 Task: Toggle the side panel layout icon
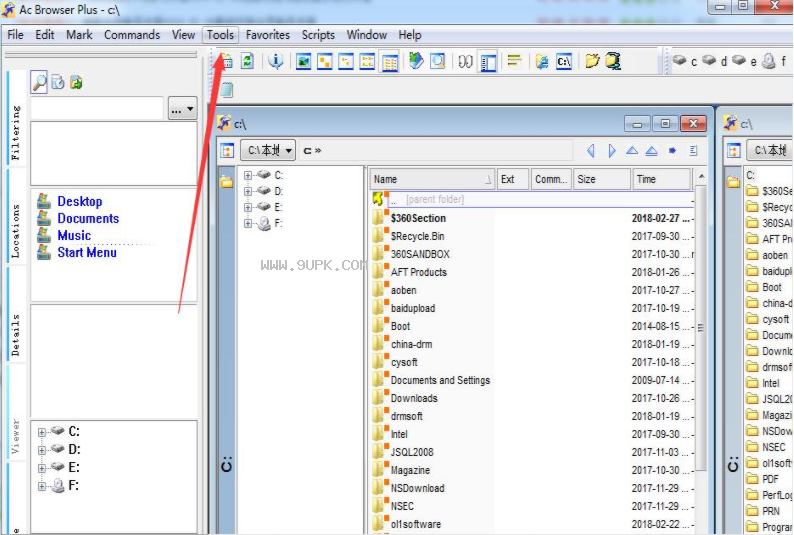(x=488, y=63)
